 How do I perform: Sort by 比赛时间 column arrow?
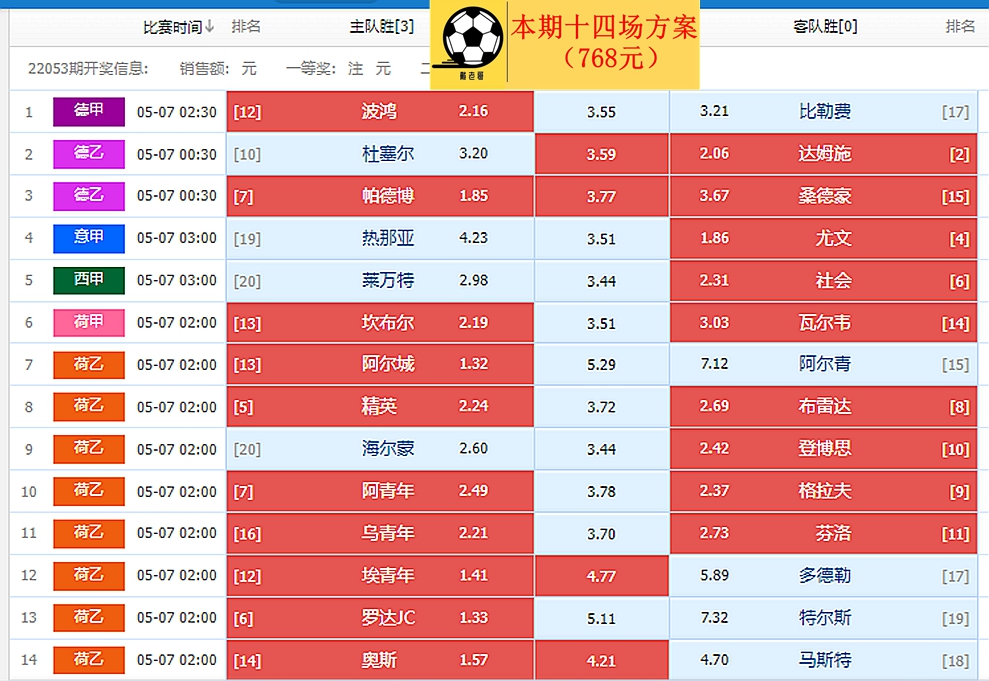(x=209, y=26)
